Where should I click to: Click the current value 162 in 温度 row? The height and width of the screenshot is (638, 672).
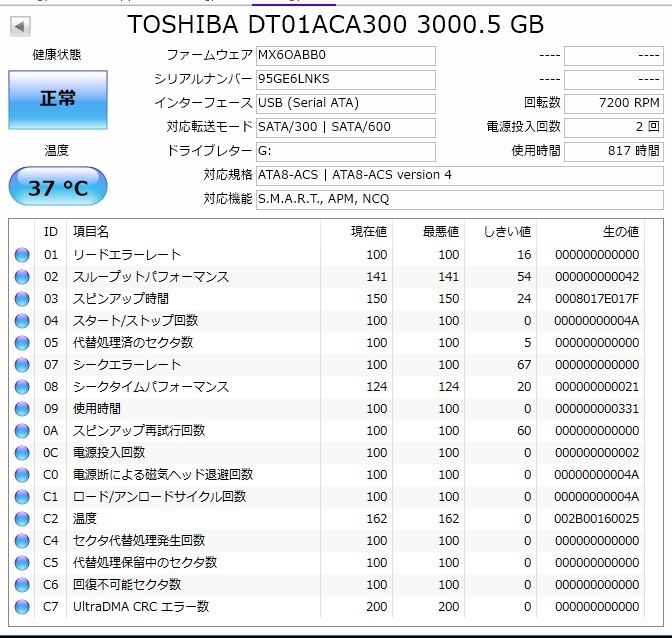[x=377, y=519]
